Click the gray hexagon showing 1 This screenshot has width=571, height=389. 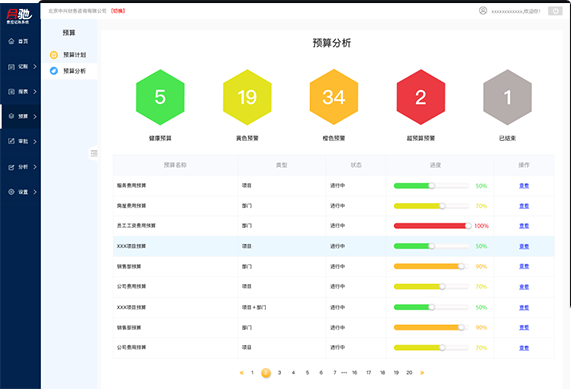click(x=507, y=97)
